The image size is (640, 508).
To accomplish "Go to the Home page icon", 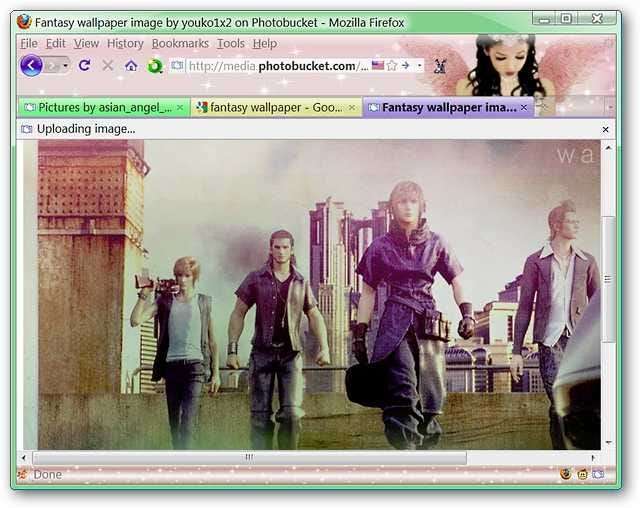I will [x=131, y=65].
